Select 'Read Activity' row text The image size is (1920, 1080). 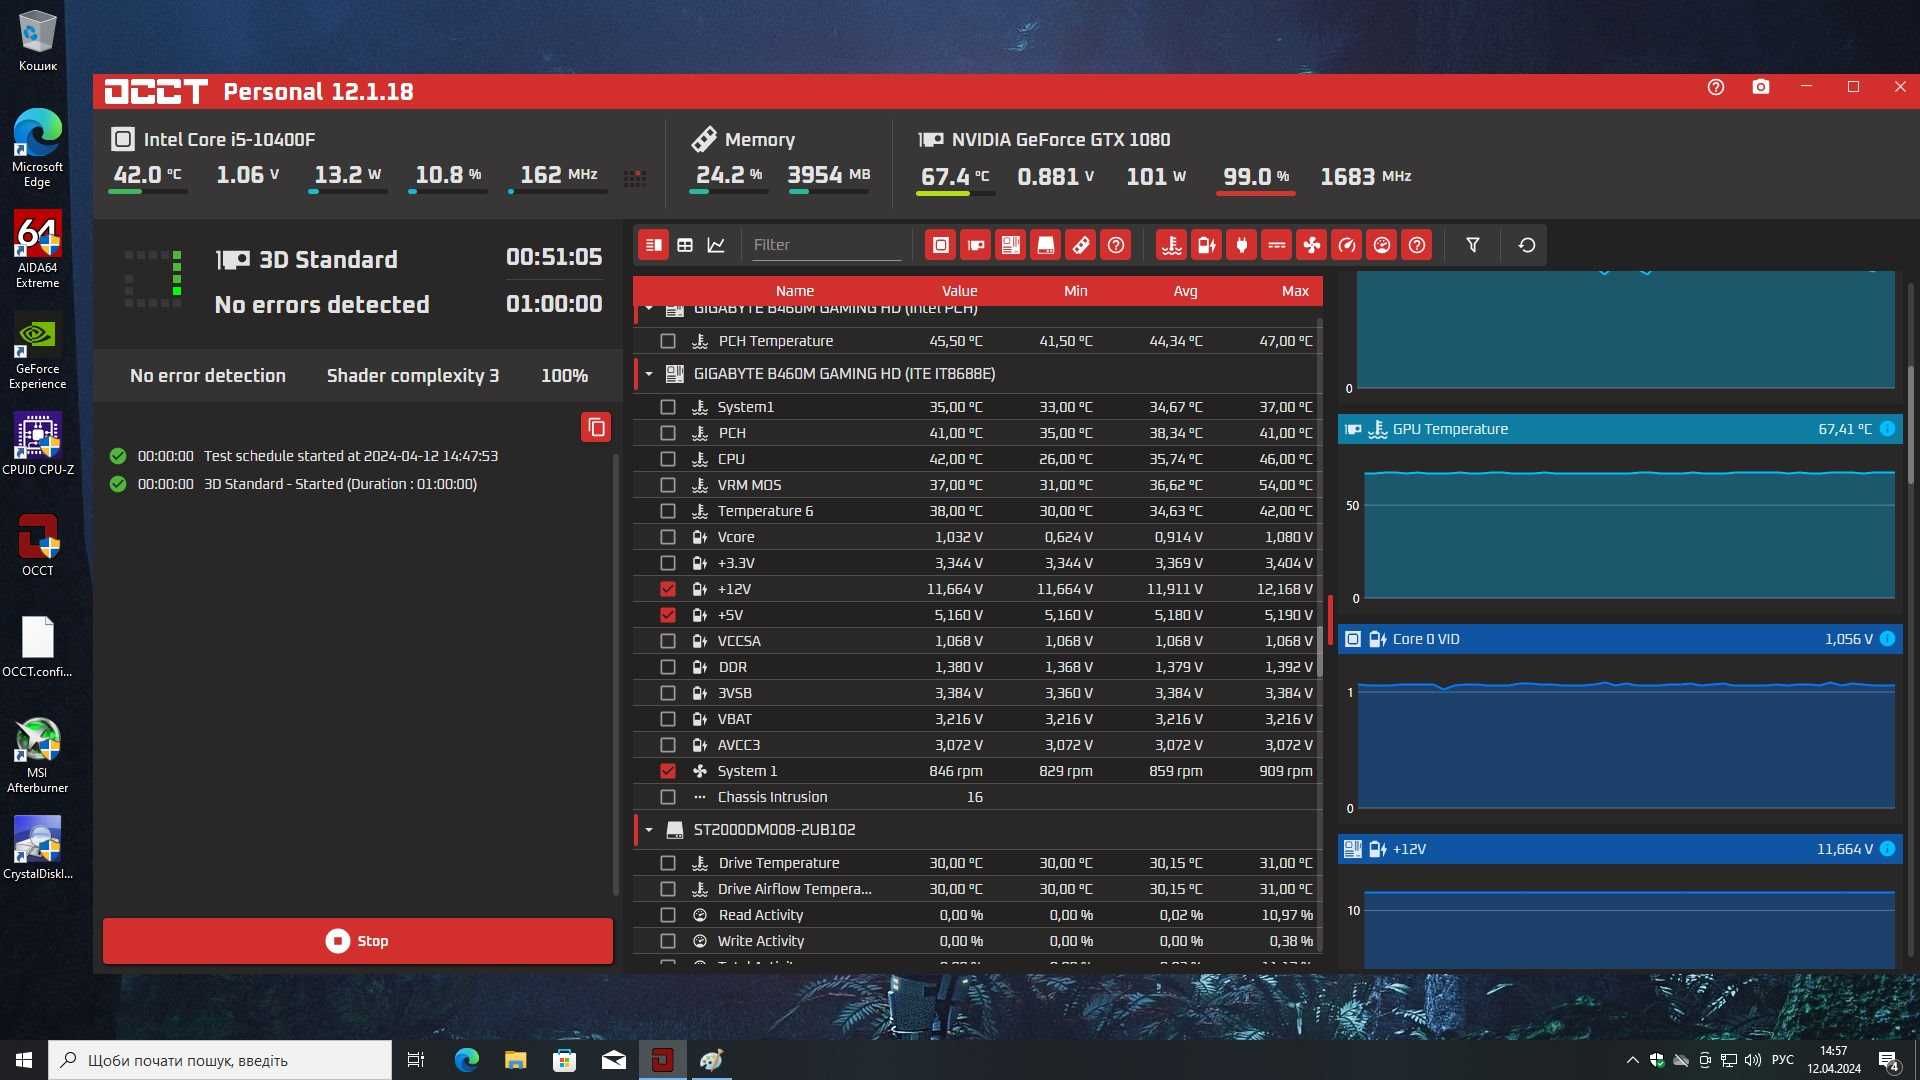[760, 915]
